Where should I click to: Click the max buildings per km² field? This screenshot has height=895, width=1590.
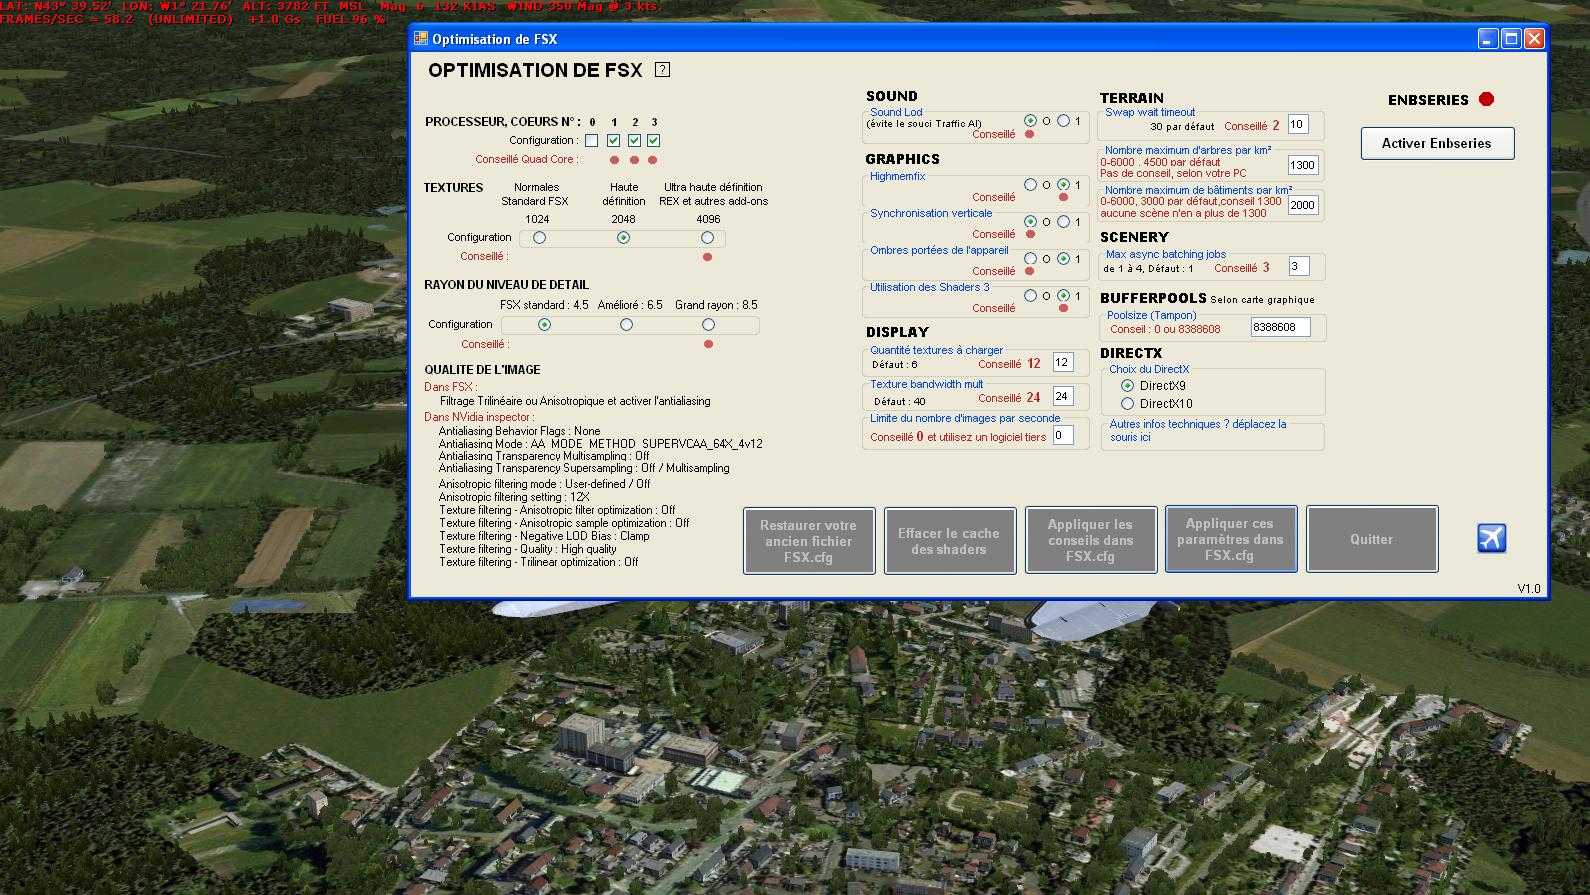1303,205
